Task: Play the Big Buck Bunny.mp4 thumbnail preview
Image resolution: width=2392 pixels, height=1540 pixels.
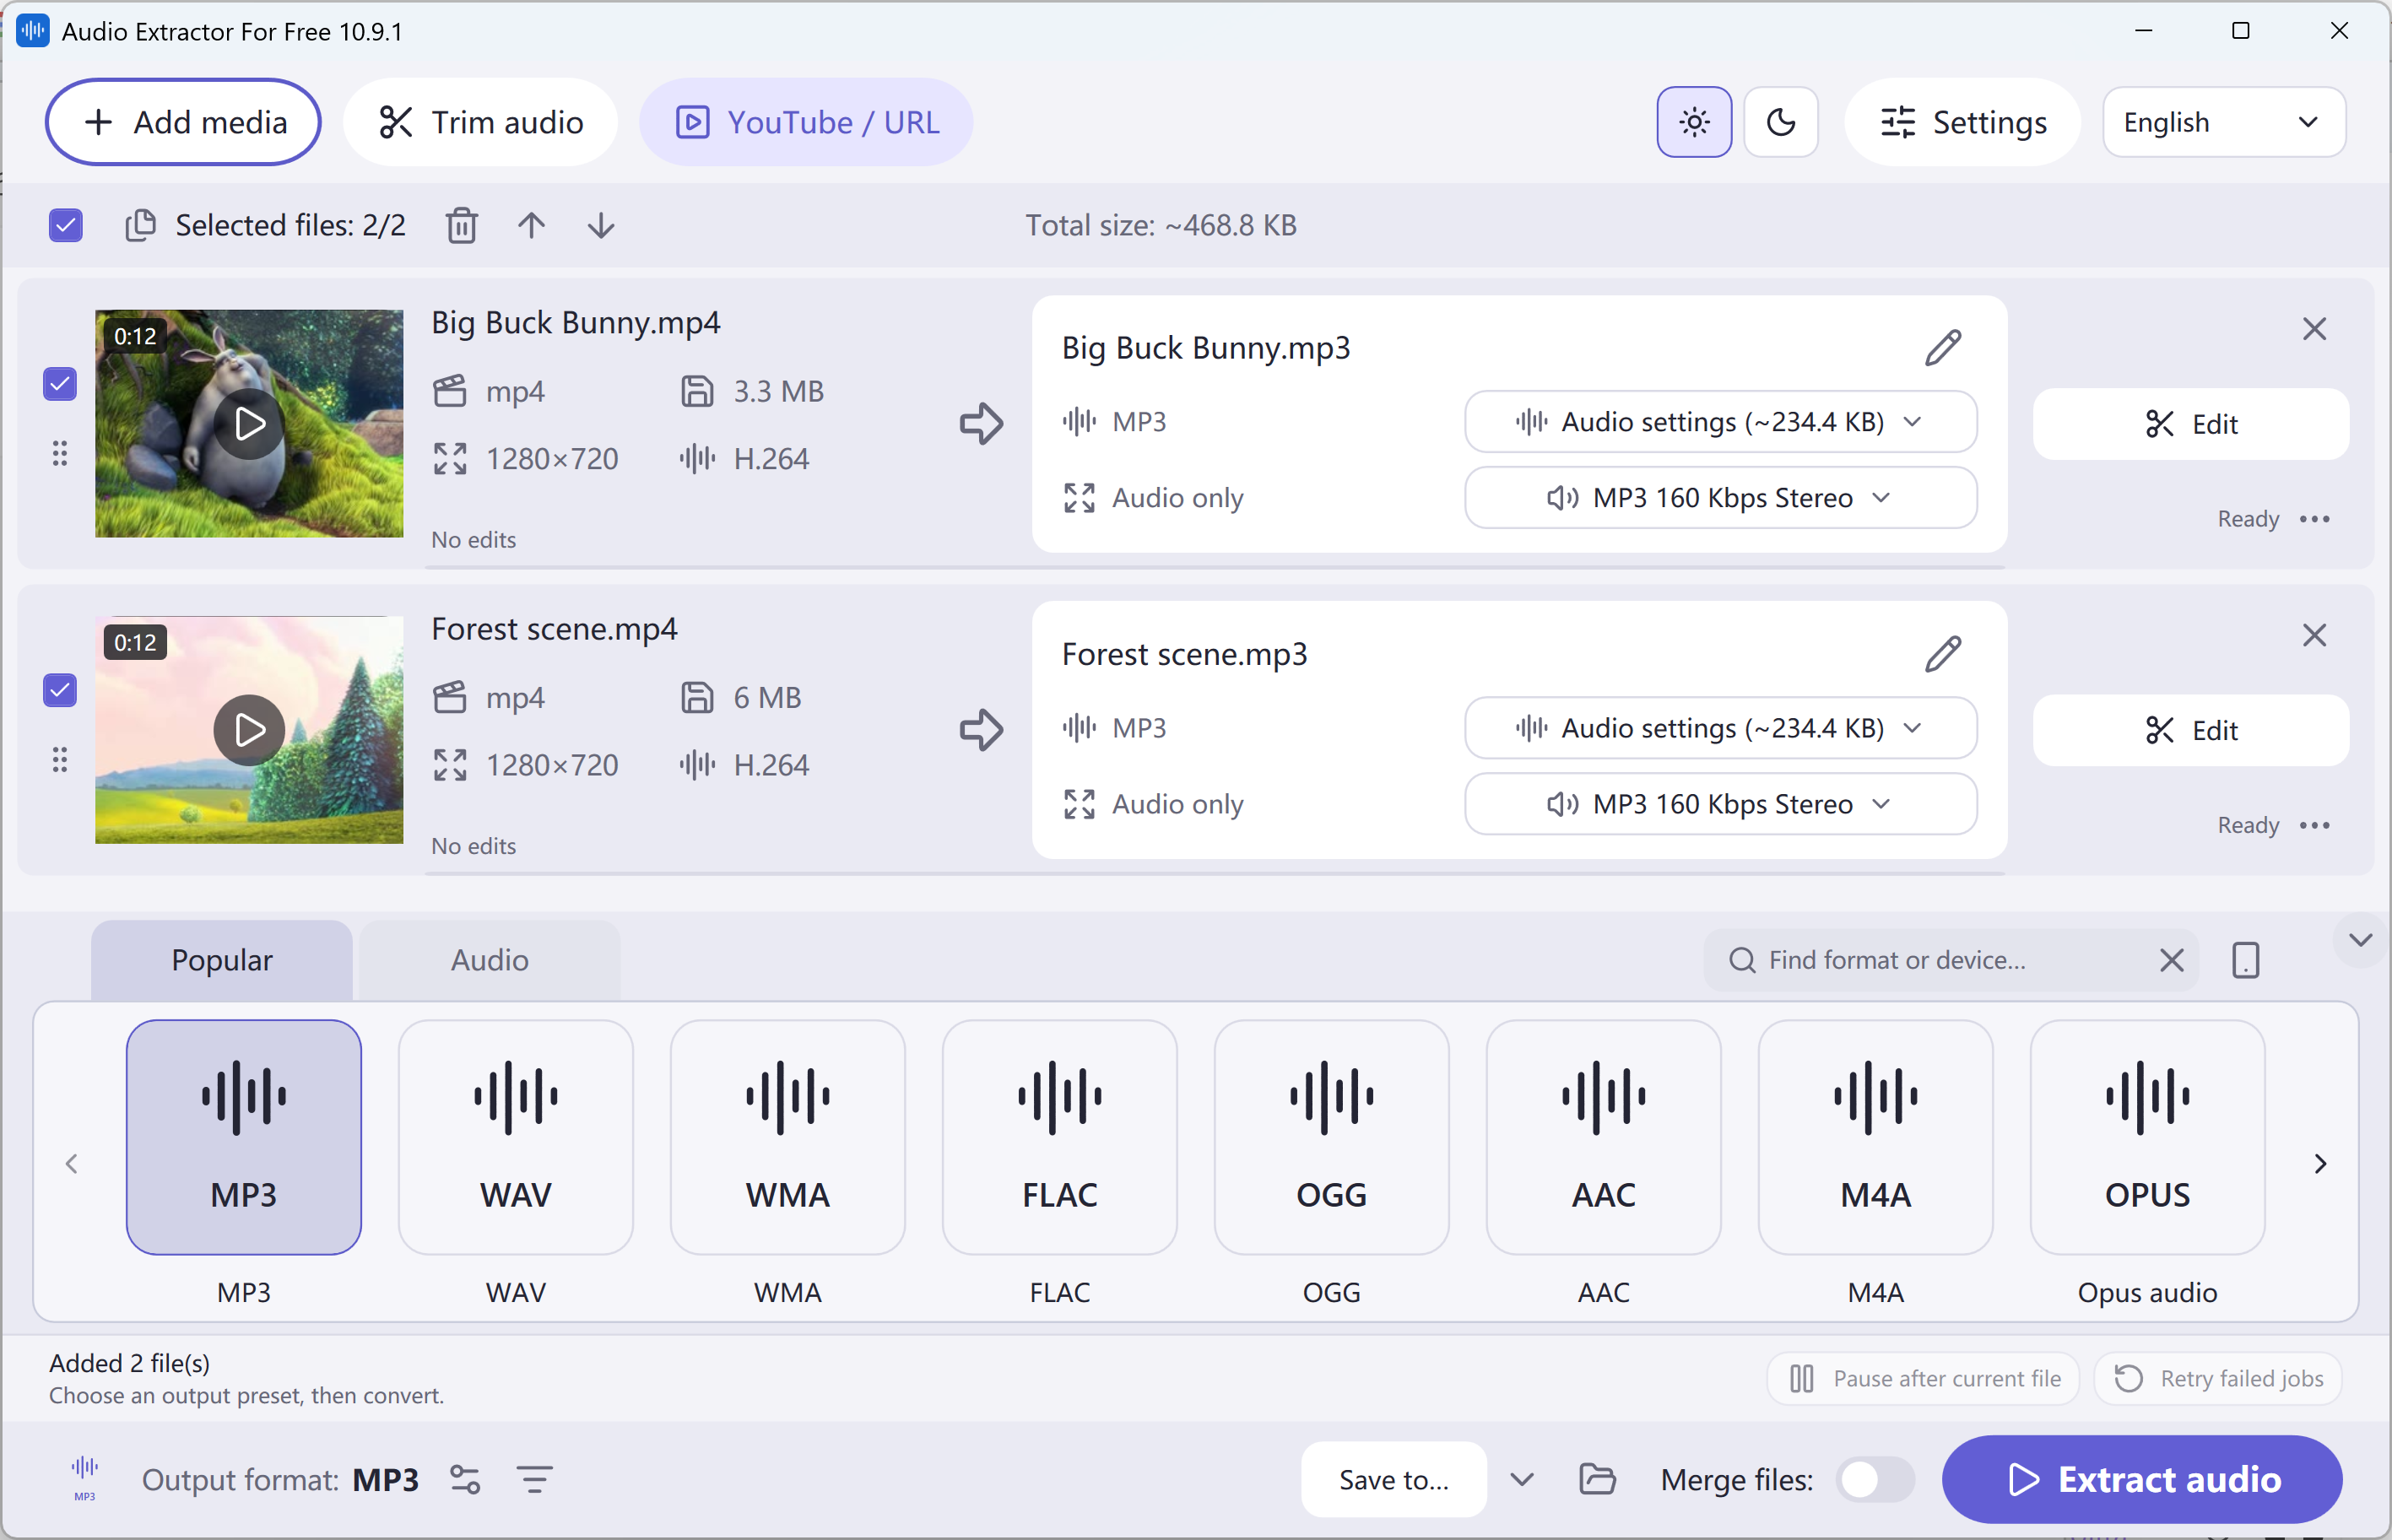Action: tap(249, 424)
